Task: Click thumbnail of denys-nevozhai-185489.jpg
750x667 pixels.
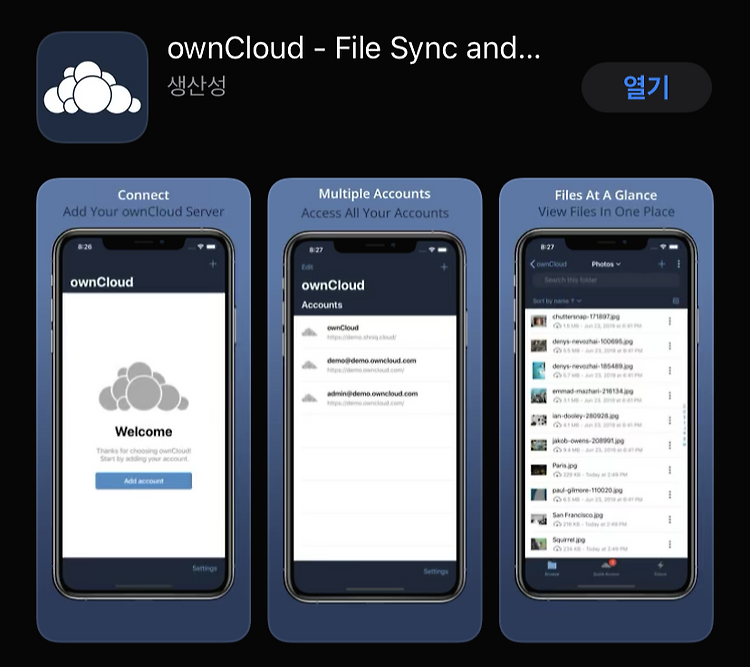Action: 539,371
